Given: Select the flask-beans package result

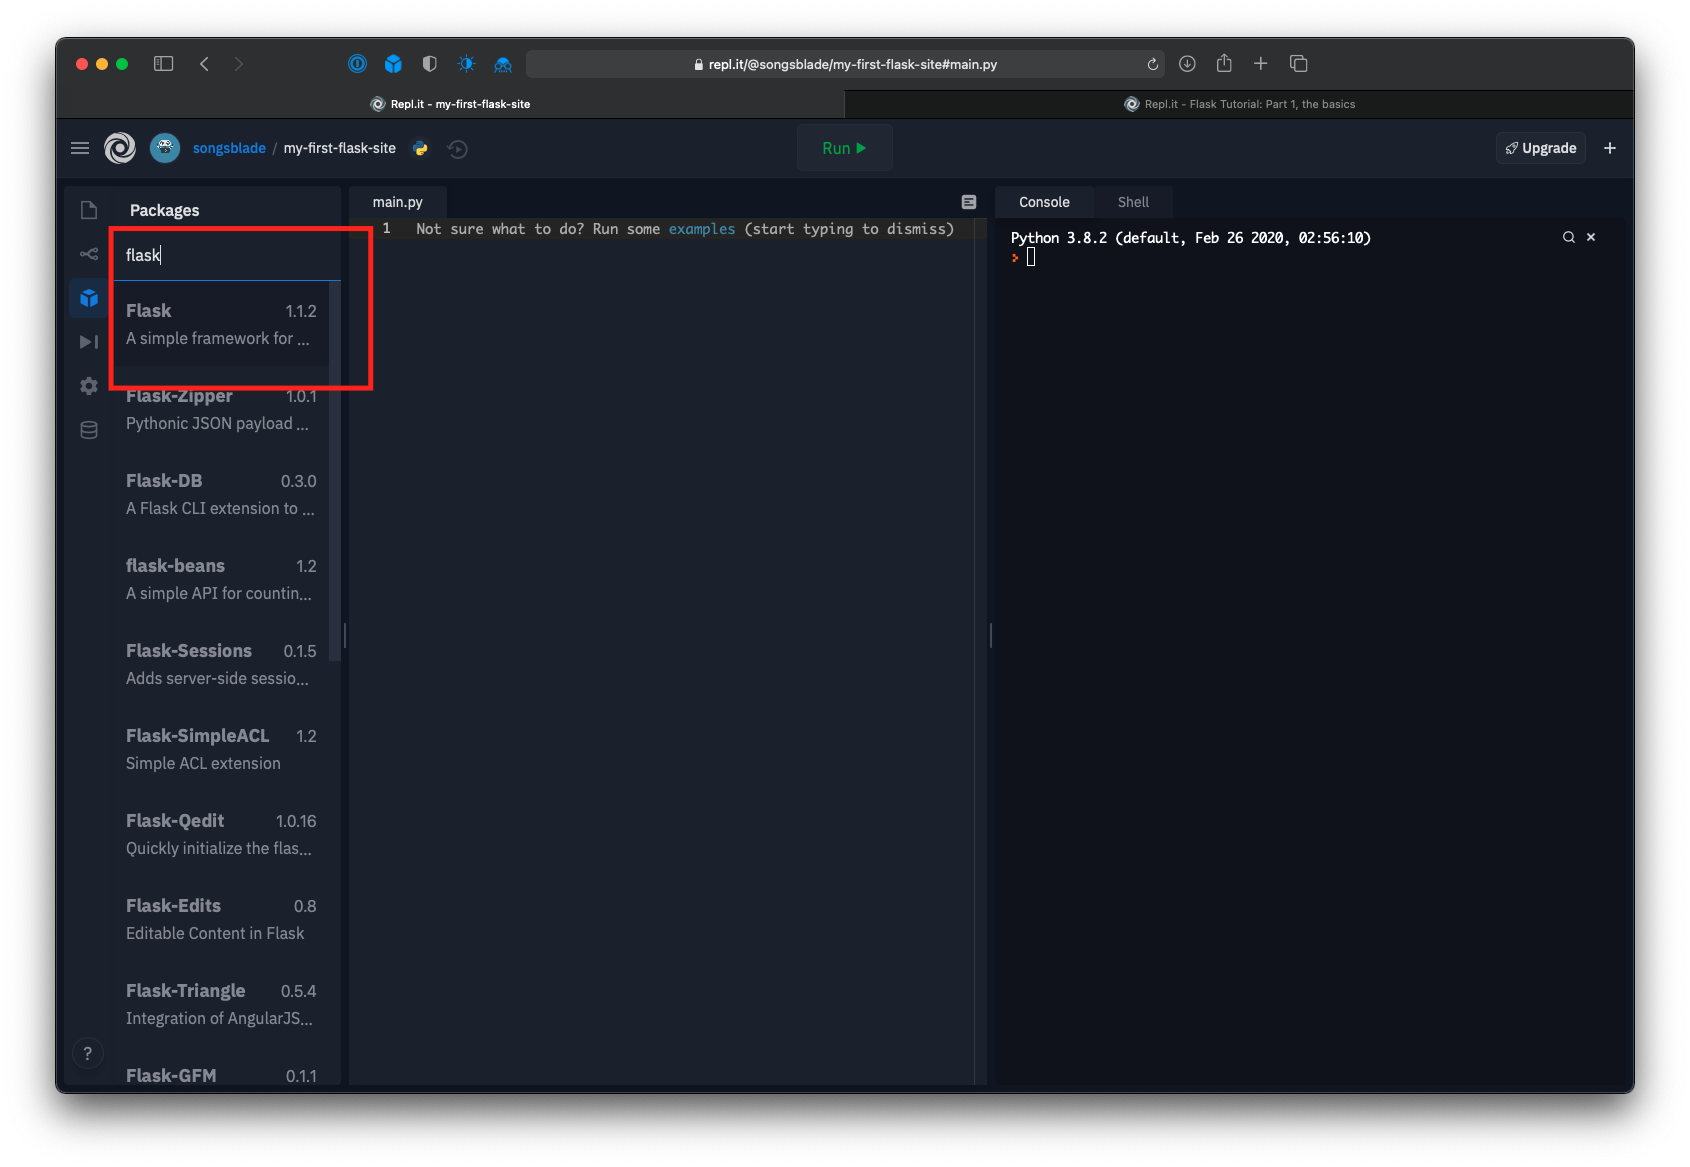Looking at the screenshot, I should [x=221, y=580].
